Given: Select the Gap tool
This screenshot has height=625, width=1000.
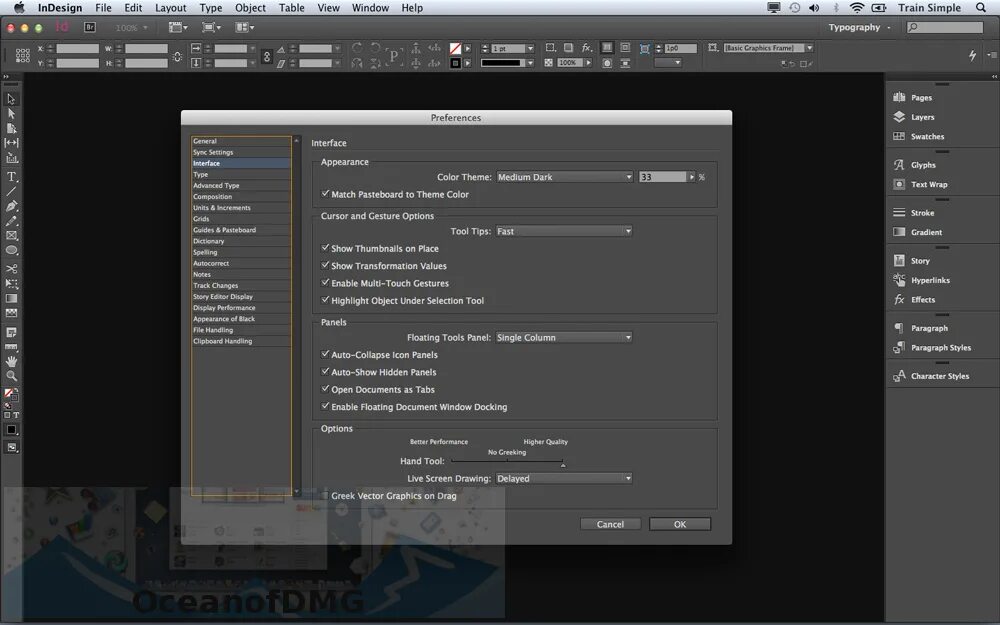Looking at the screenshot, I should pos(11,143).
